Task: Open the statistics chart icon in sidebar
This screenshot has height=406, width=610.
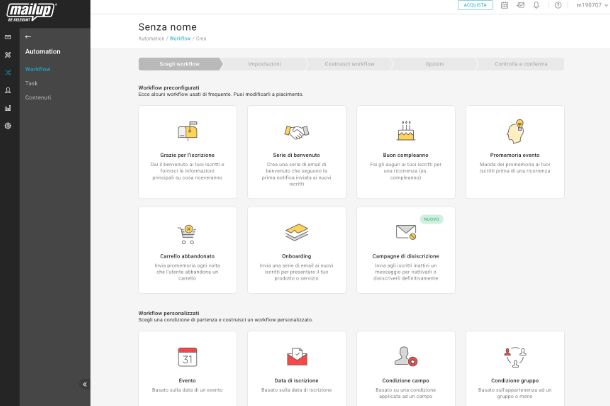Action: pos(8,108)
